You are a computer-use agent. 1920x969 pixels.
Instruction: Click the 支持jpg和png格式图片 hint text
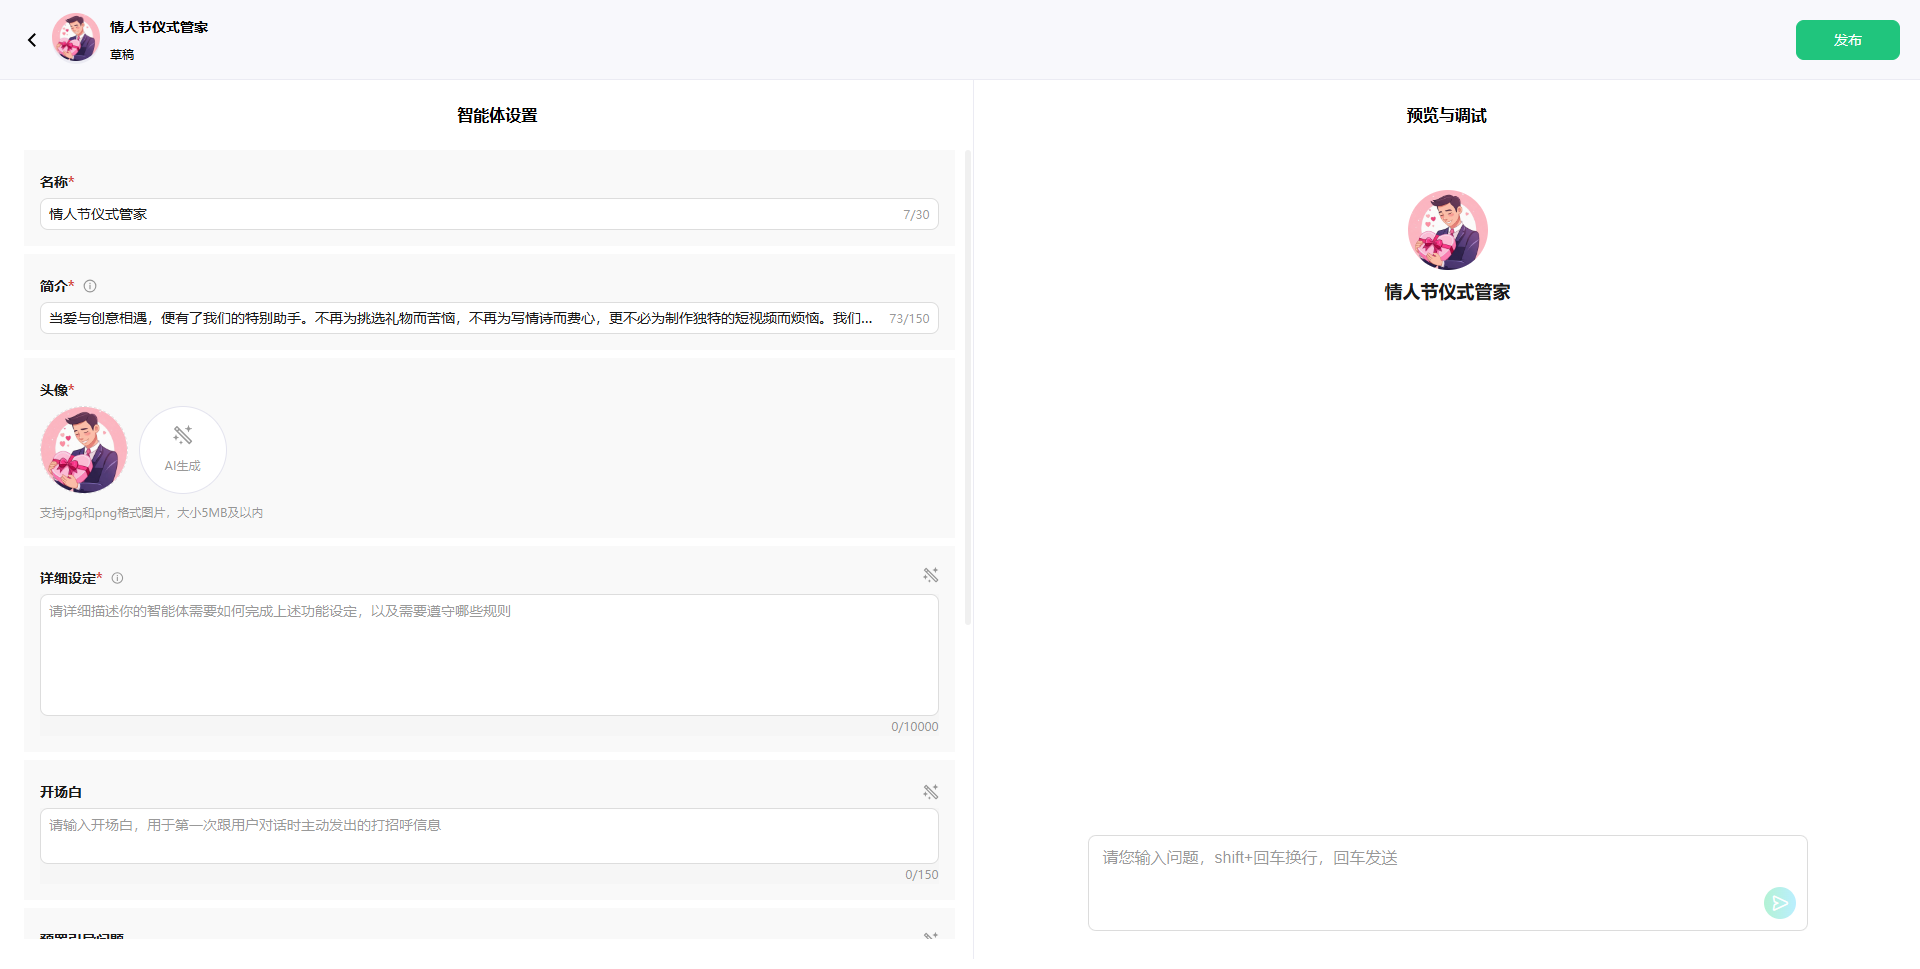pos(151,513)
